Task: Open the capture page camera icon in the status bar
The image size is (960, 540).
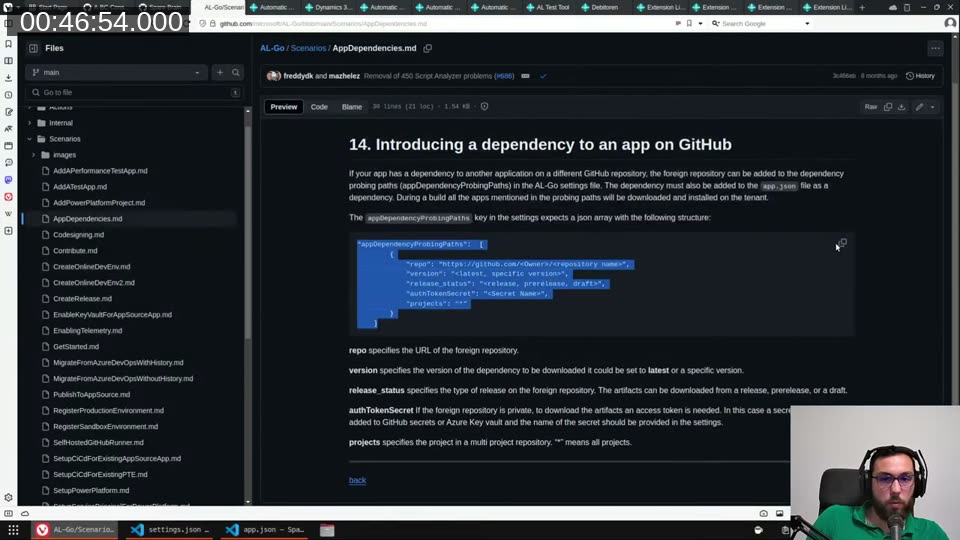Action: point(763,514)
